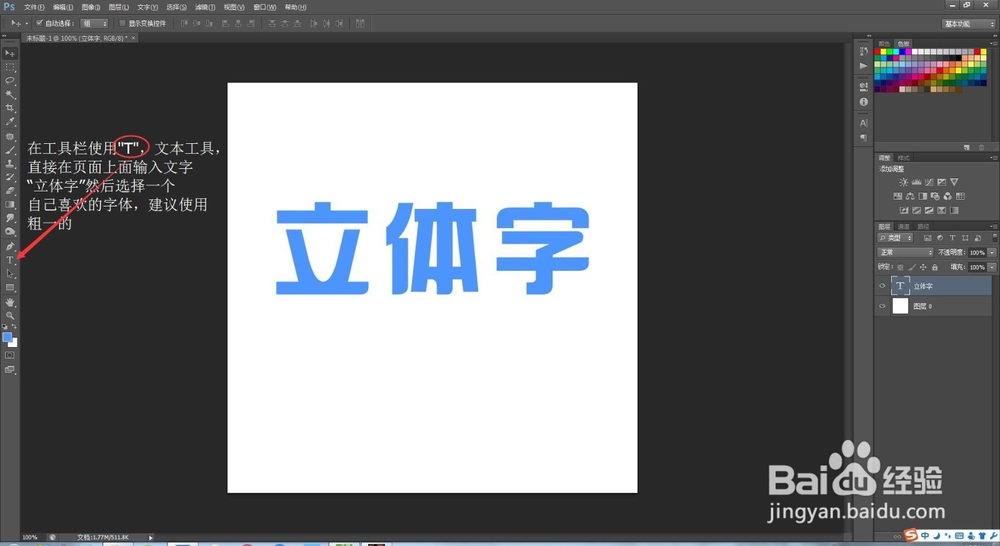The image size is (1000, 546).
Task: Create new swatch of foreground color
Action: [x=967, y=147]
